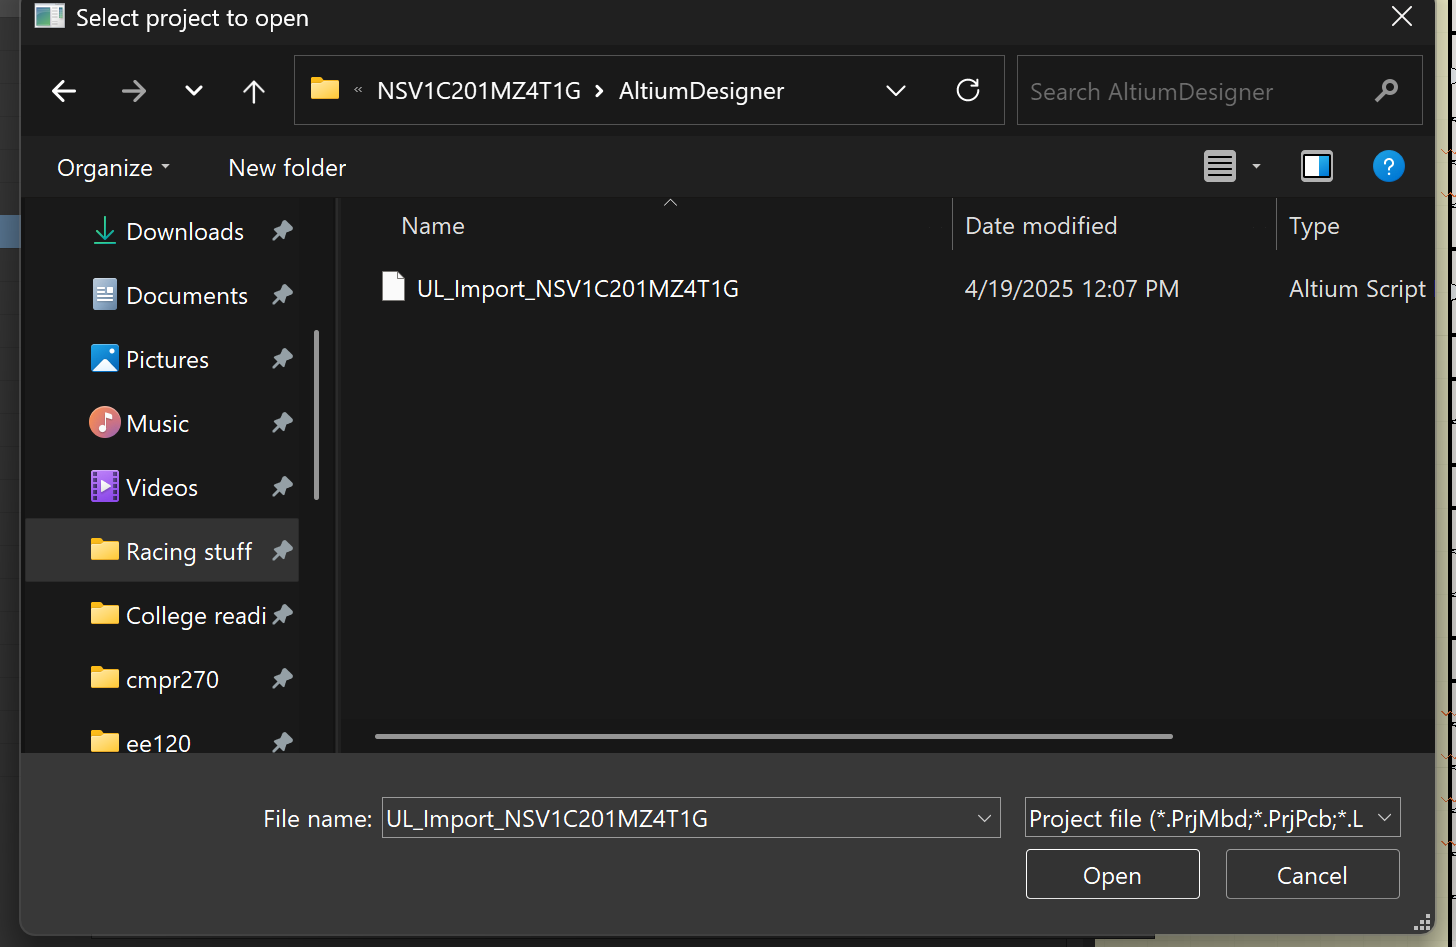Screen dimensions: 1456x947
Task: Change view with the details view icon
Action: coord(1219,166)
